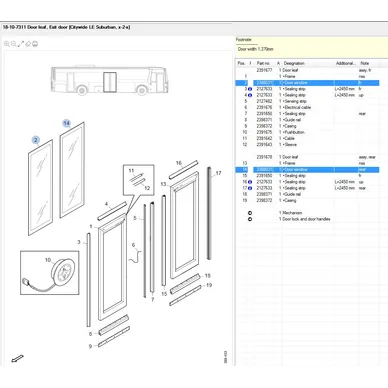Open info icon on position 4 row
Viewport: 388px width, 388px height.
point(250,95)
